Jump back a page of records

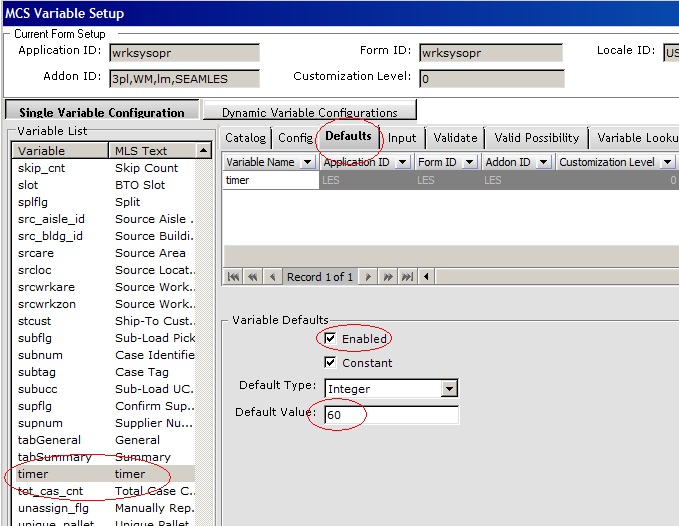[x=253, y=277]
